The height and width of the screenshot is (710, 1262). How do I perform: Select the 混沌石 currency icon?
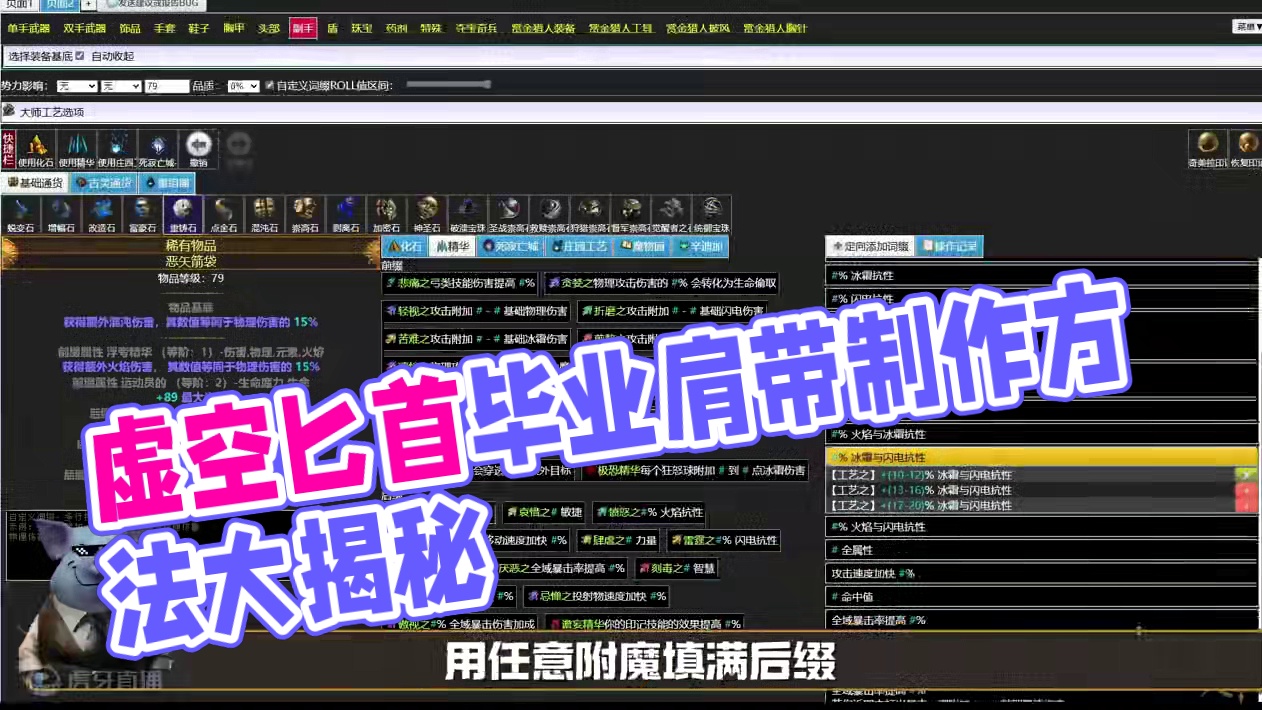click(x=263, y=212)
